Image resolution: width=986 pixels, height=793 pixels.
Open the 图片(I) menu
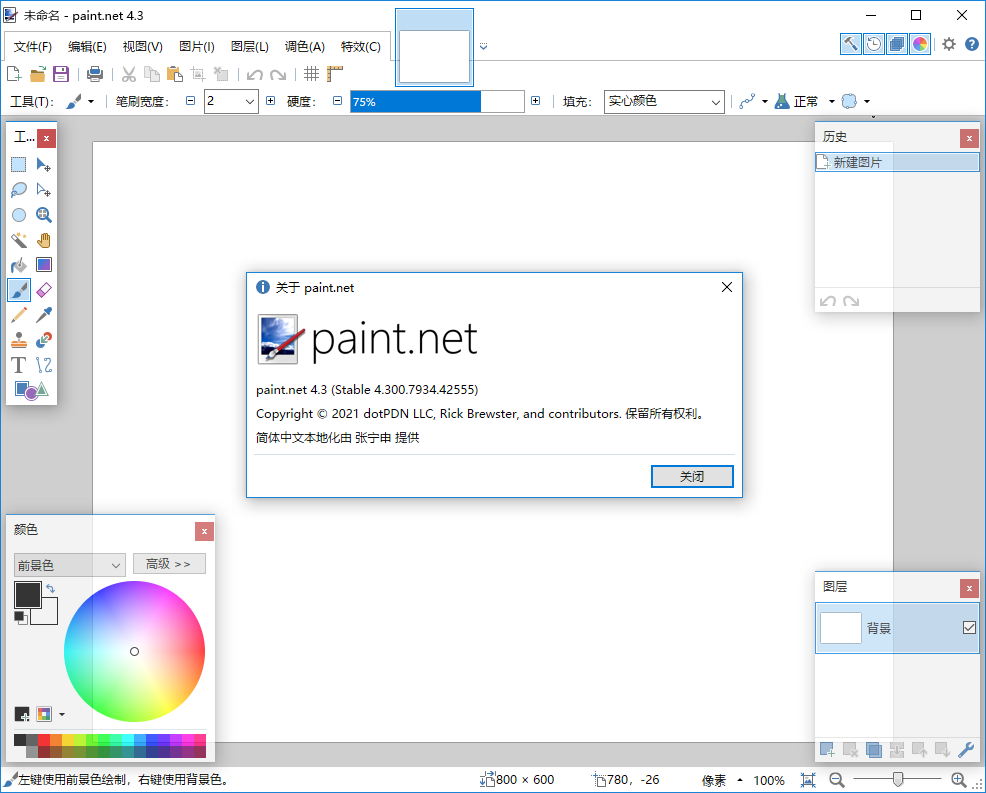coord(197,47)
